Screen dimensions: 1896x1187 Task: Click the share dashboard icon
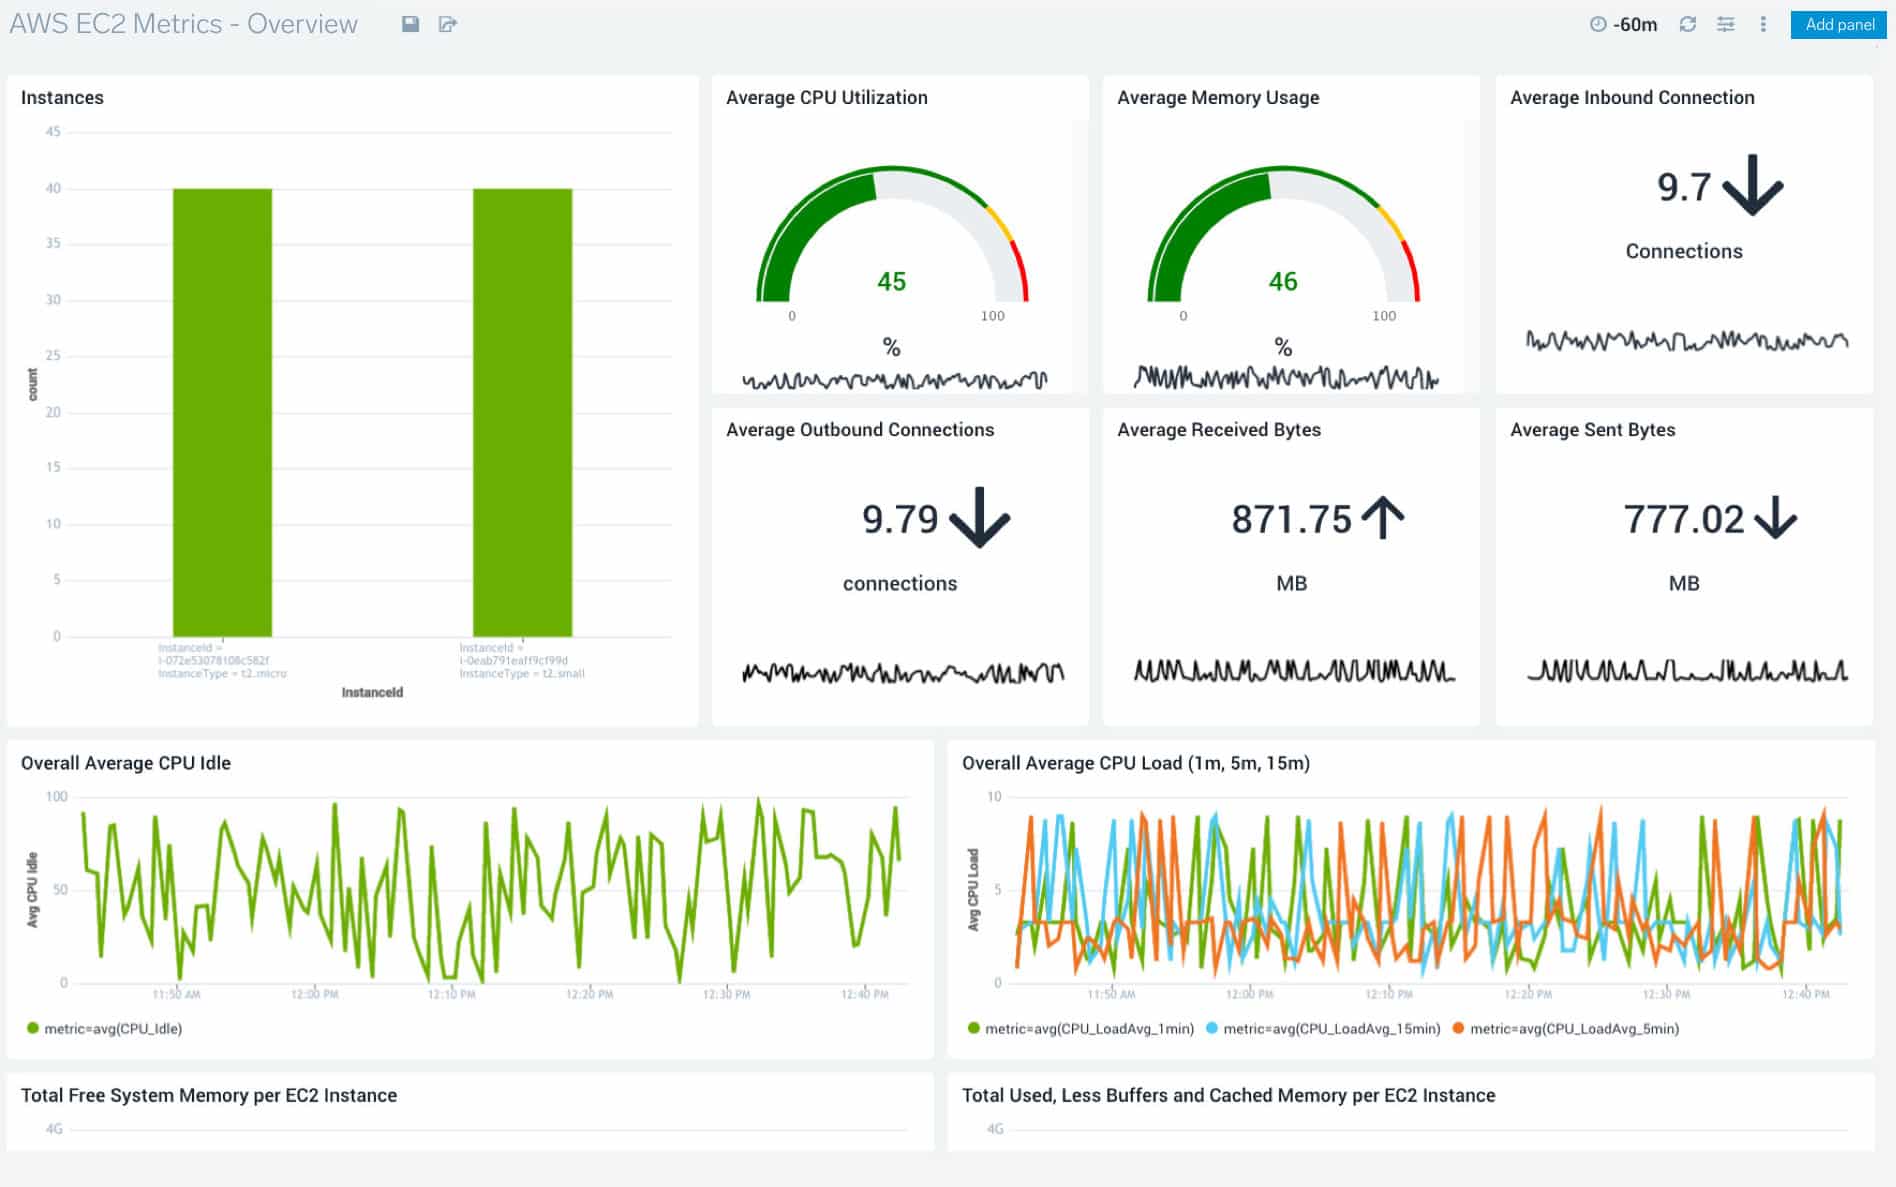448,24
